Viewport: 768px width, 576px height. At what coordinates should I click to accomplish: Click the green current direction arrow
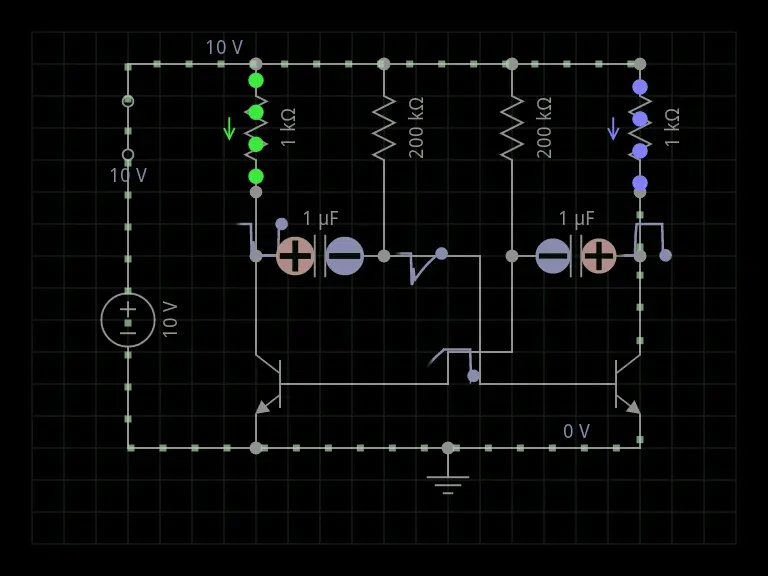click(229, 129)
